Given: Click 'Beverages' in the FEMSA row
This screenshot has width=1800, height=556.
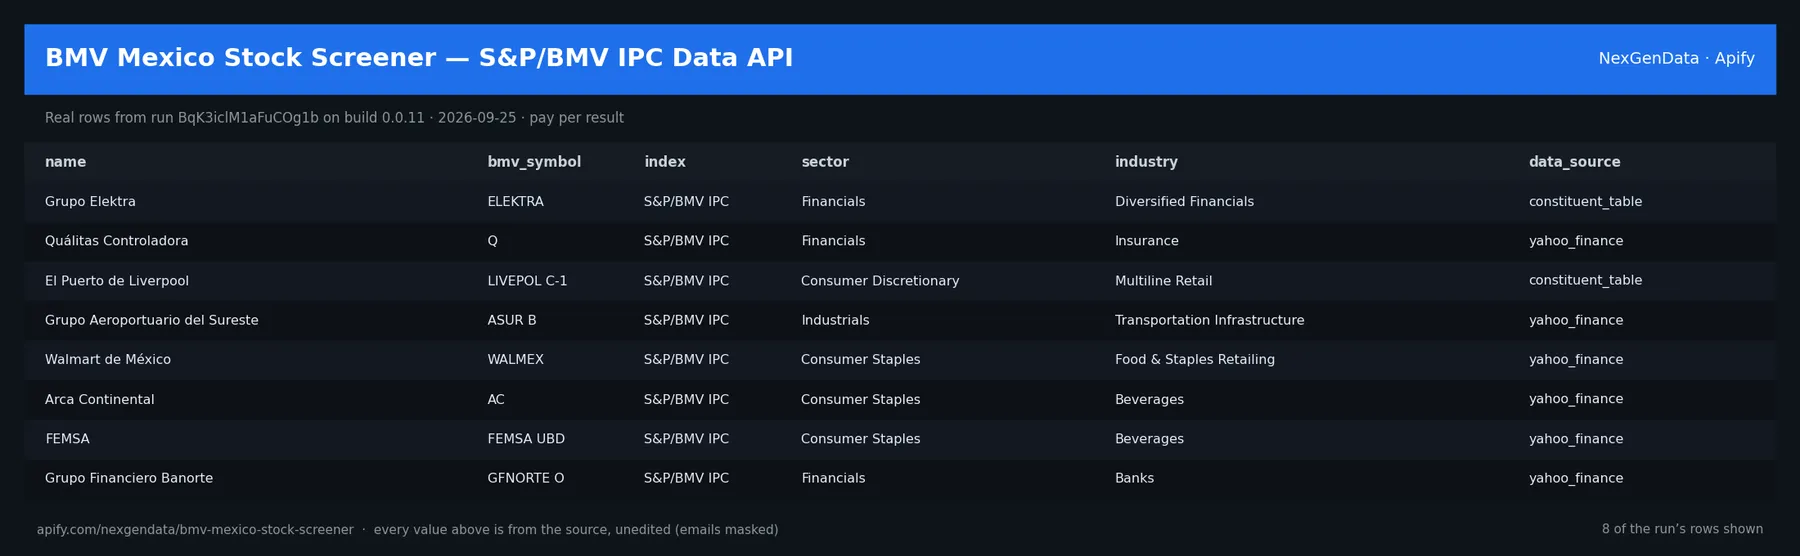Looking at the screenshot, I should pos(1149,439).
